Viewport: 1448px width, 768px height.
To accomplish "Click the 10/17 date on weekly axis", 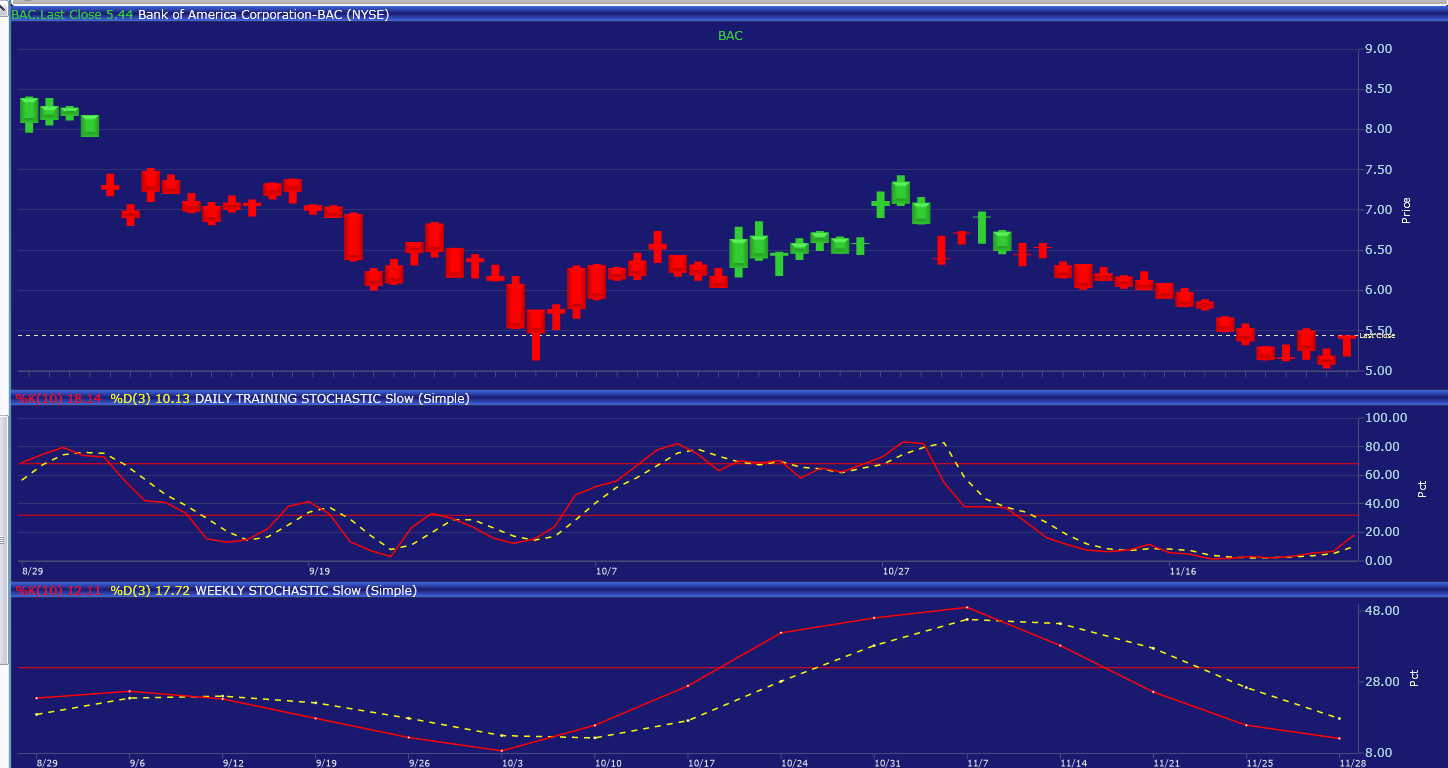I will (x=701, y=763).
